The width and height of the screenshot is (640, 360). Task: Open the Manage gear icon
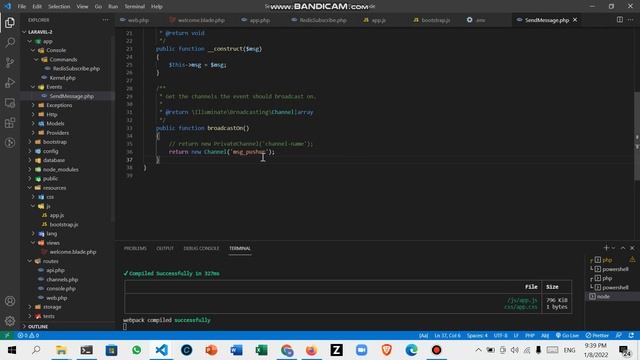pos(10,321)
